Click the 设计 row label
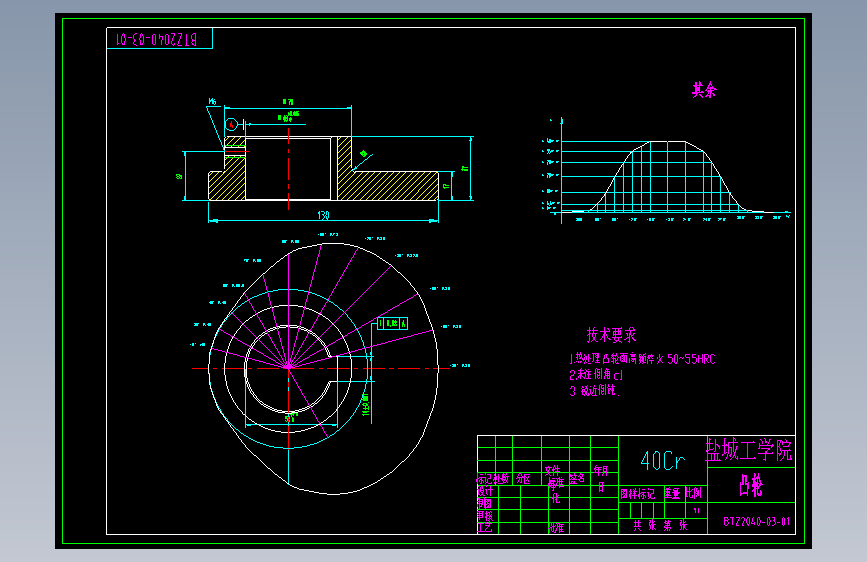The height and width of the screenshot is (562, 867). point(485,491)
